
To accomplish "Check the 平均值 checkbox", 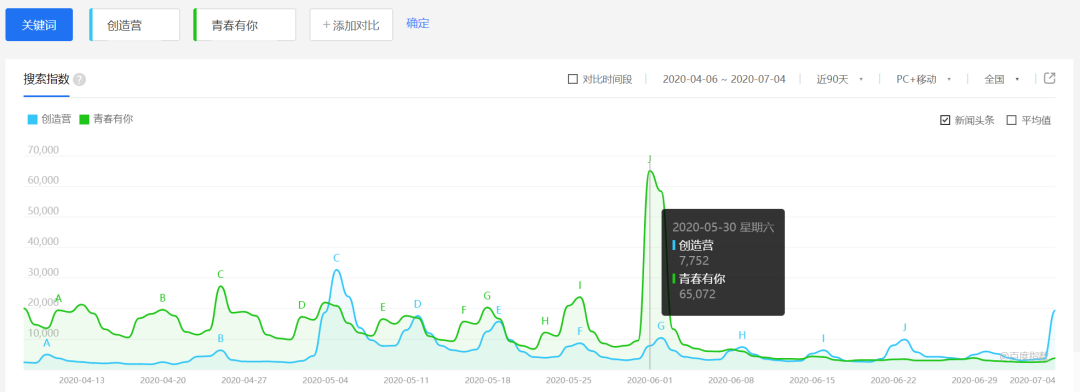I will click(1012, 120).
